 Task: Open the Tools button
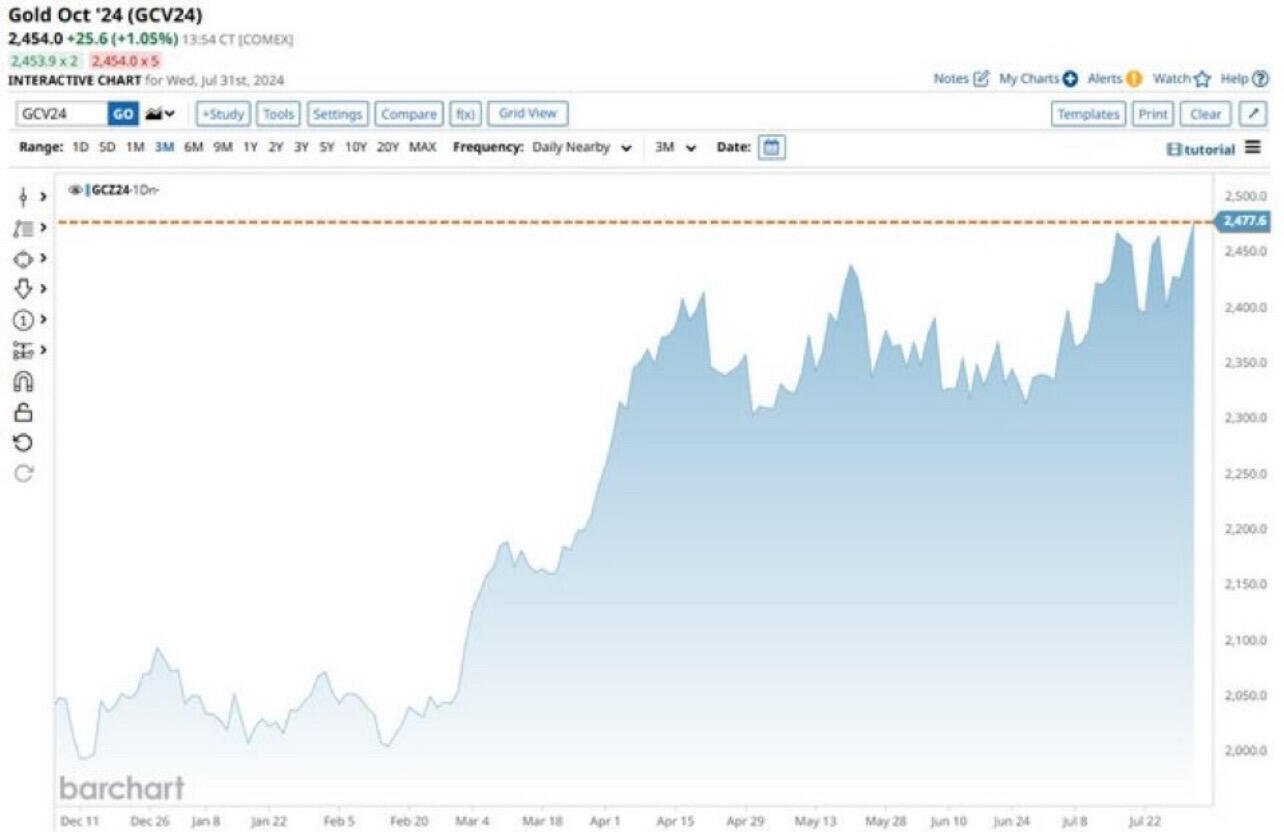[278, 114]
